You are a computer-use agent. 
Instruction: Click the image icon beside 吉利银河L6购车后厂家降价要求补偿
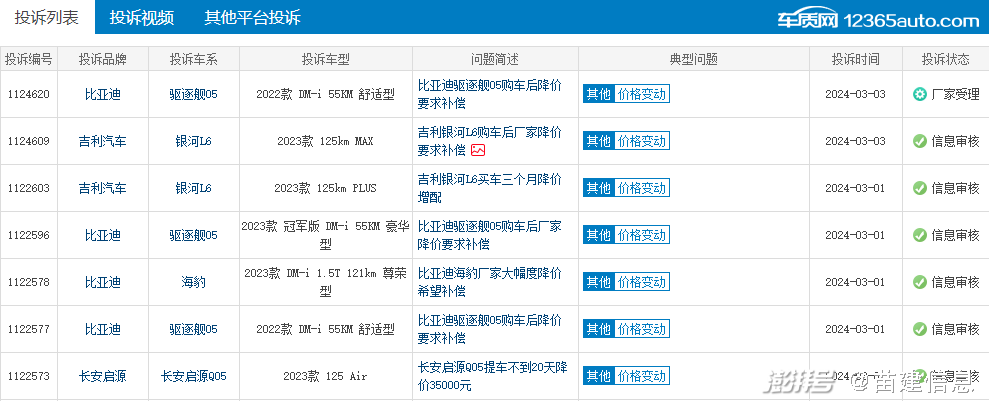(x=478, y=150)
